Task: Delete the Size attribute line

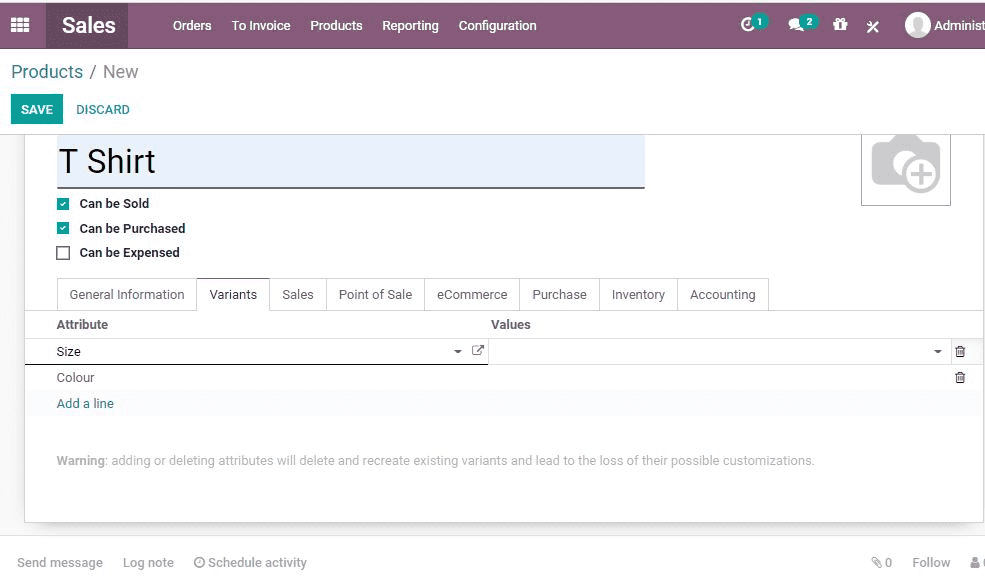Action: tap(960, 351)
